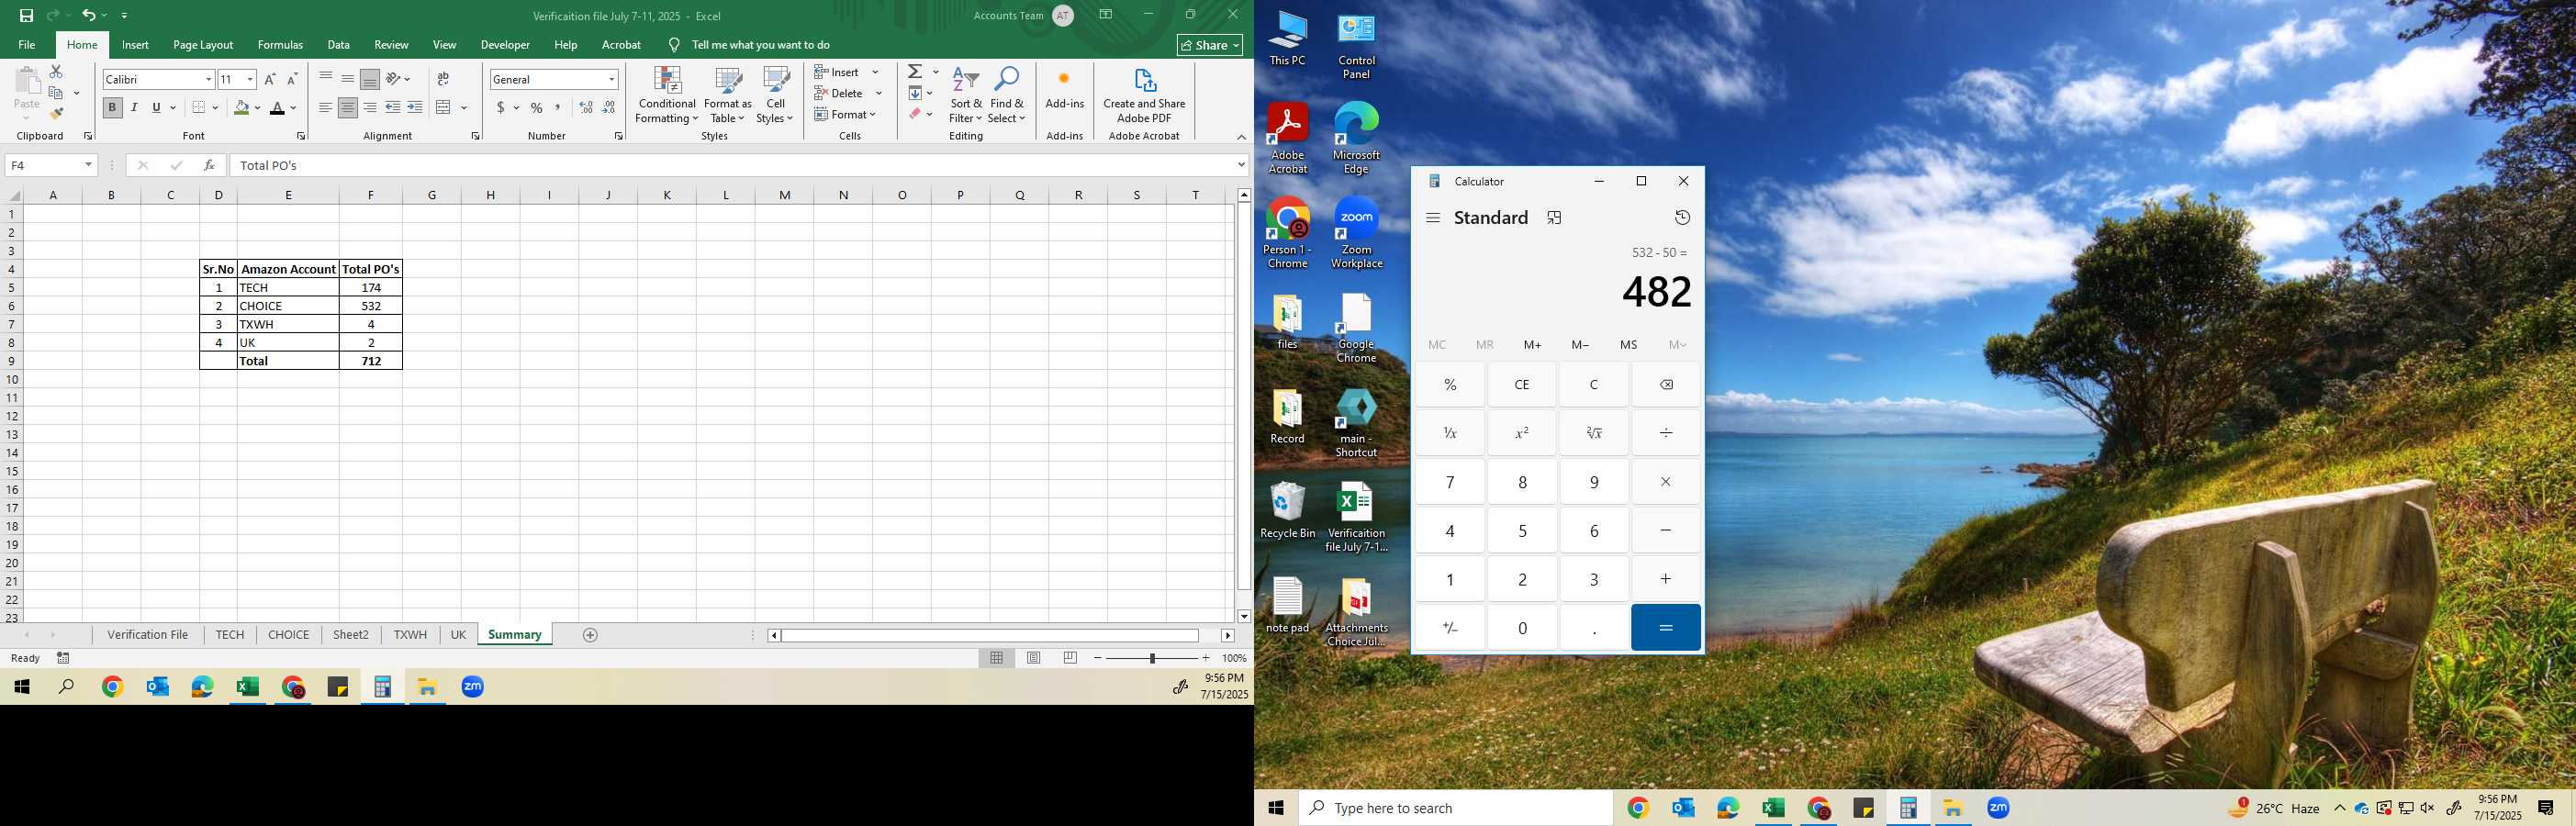This screenshot has width=2576, height=826.
Task: Click the AutoSum sigma icon
Action: (915, 72)
